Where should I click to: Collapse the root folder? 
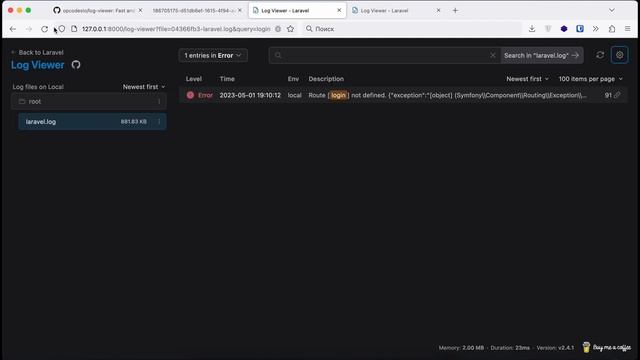89,102
